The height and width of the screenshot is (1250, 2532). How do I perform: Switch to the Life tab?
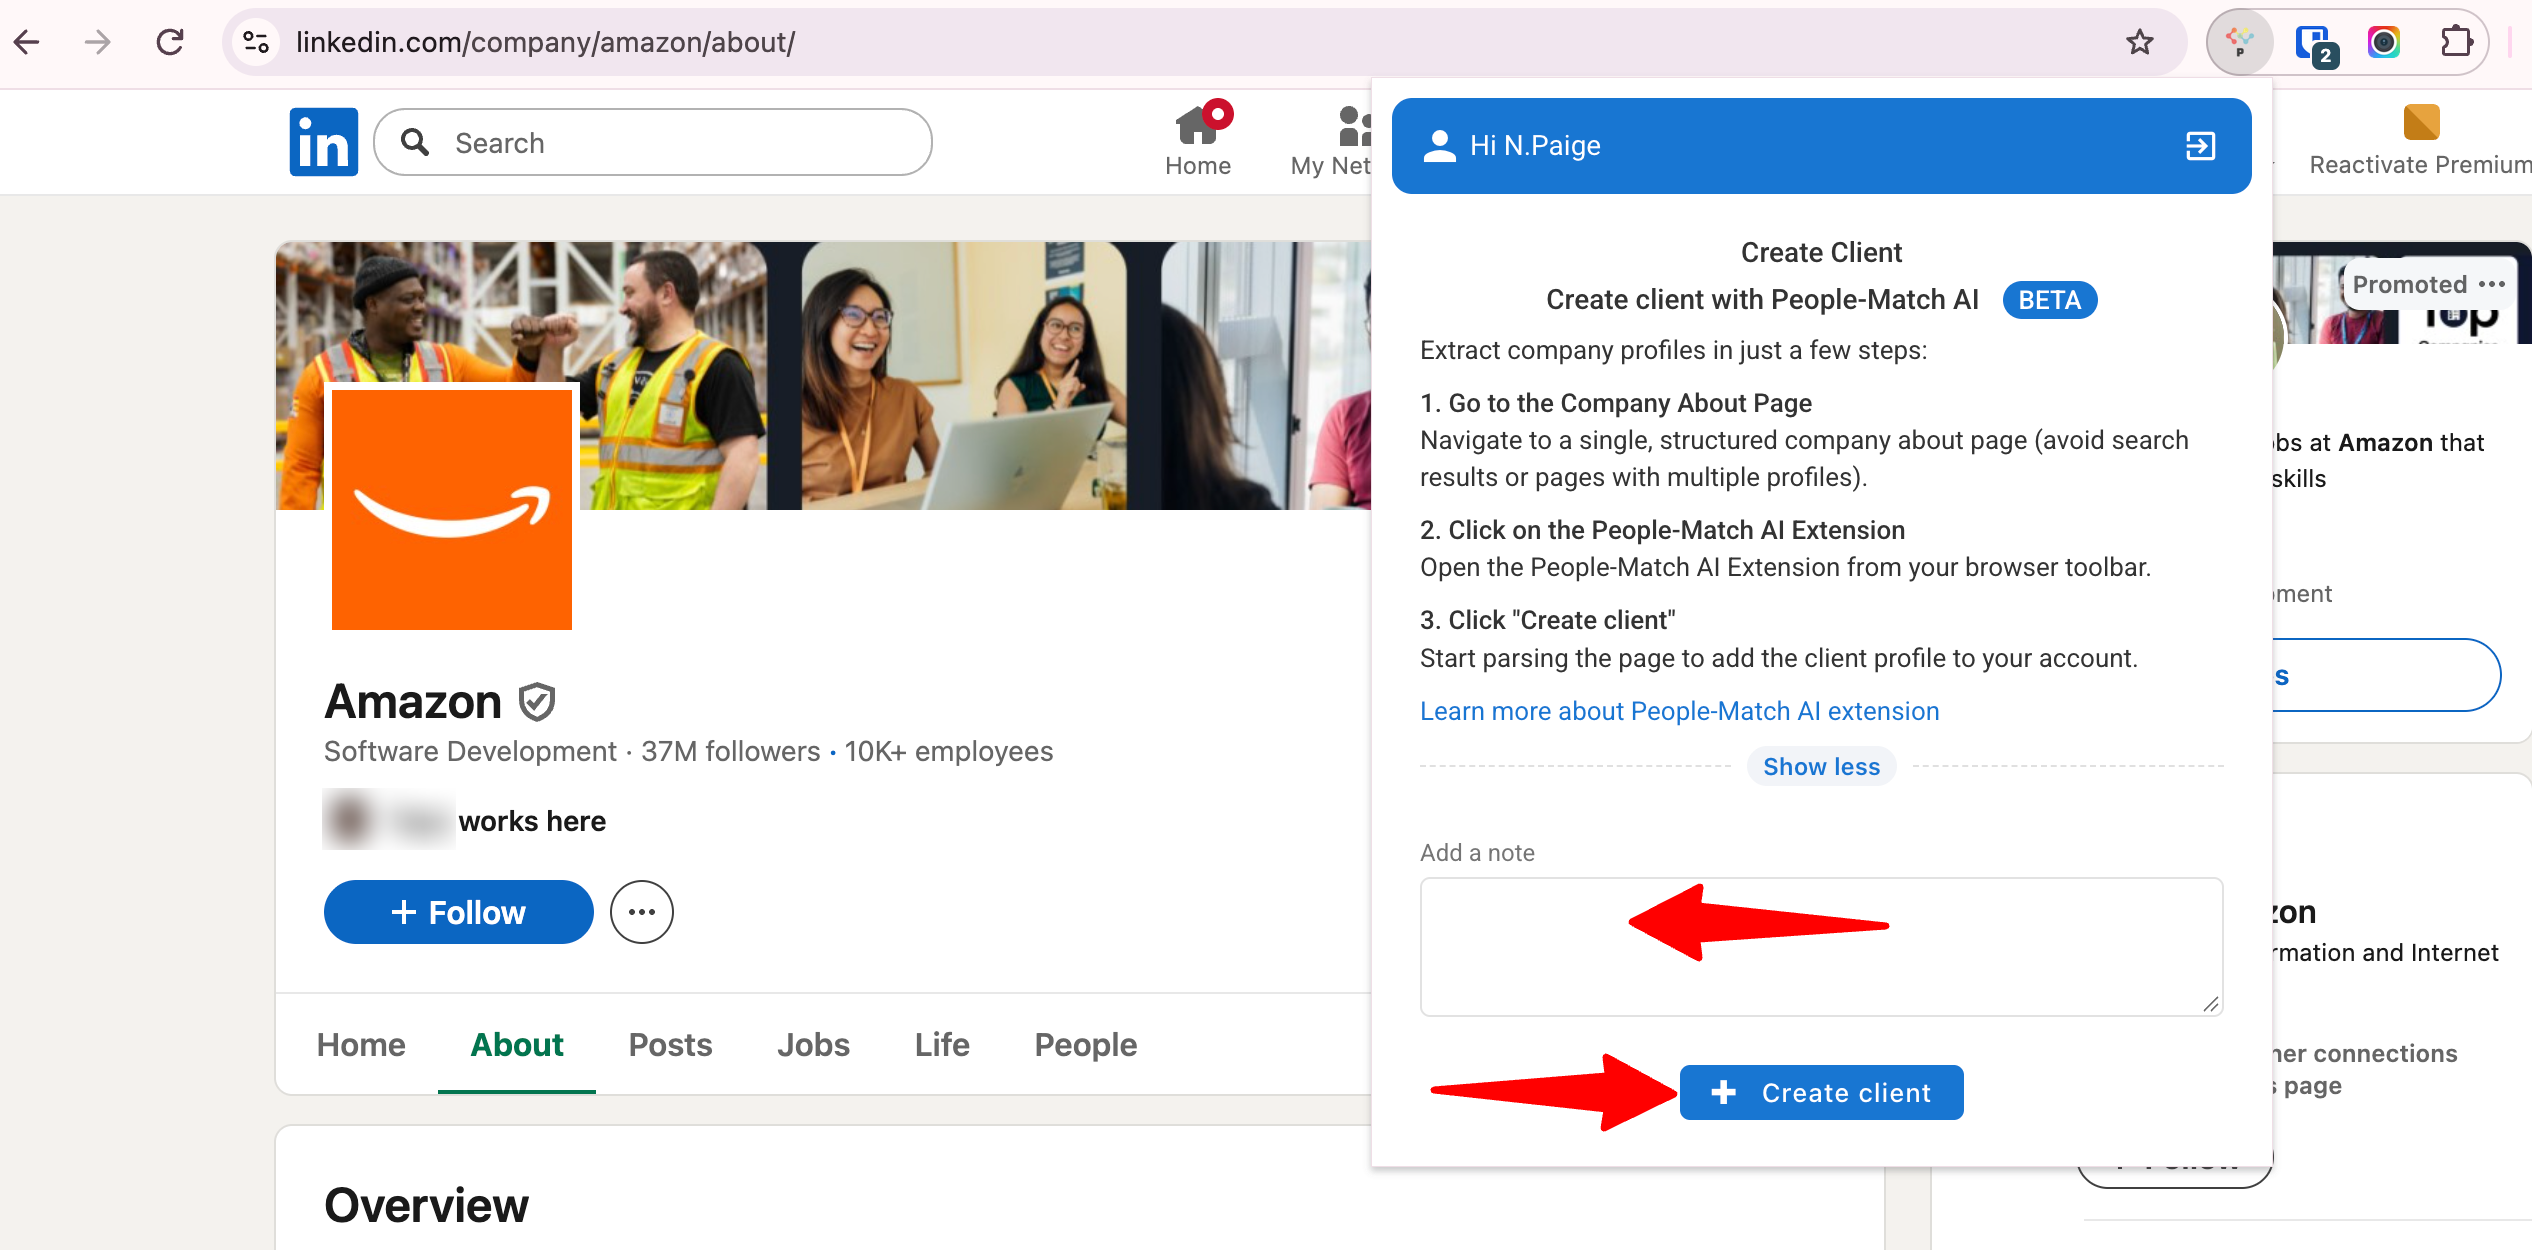942,1044
